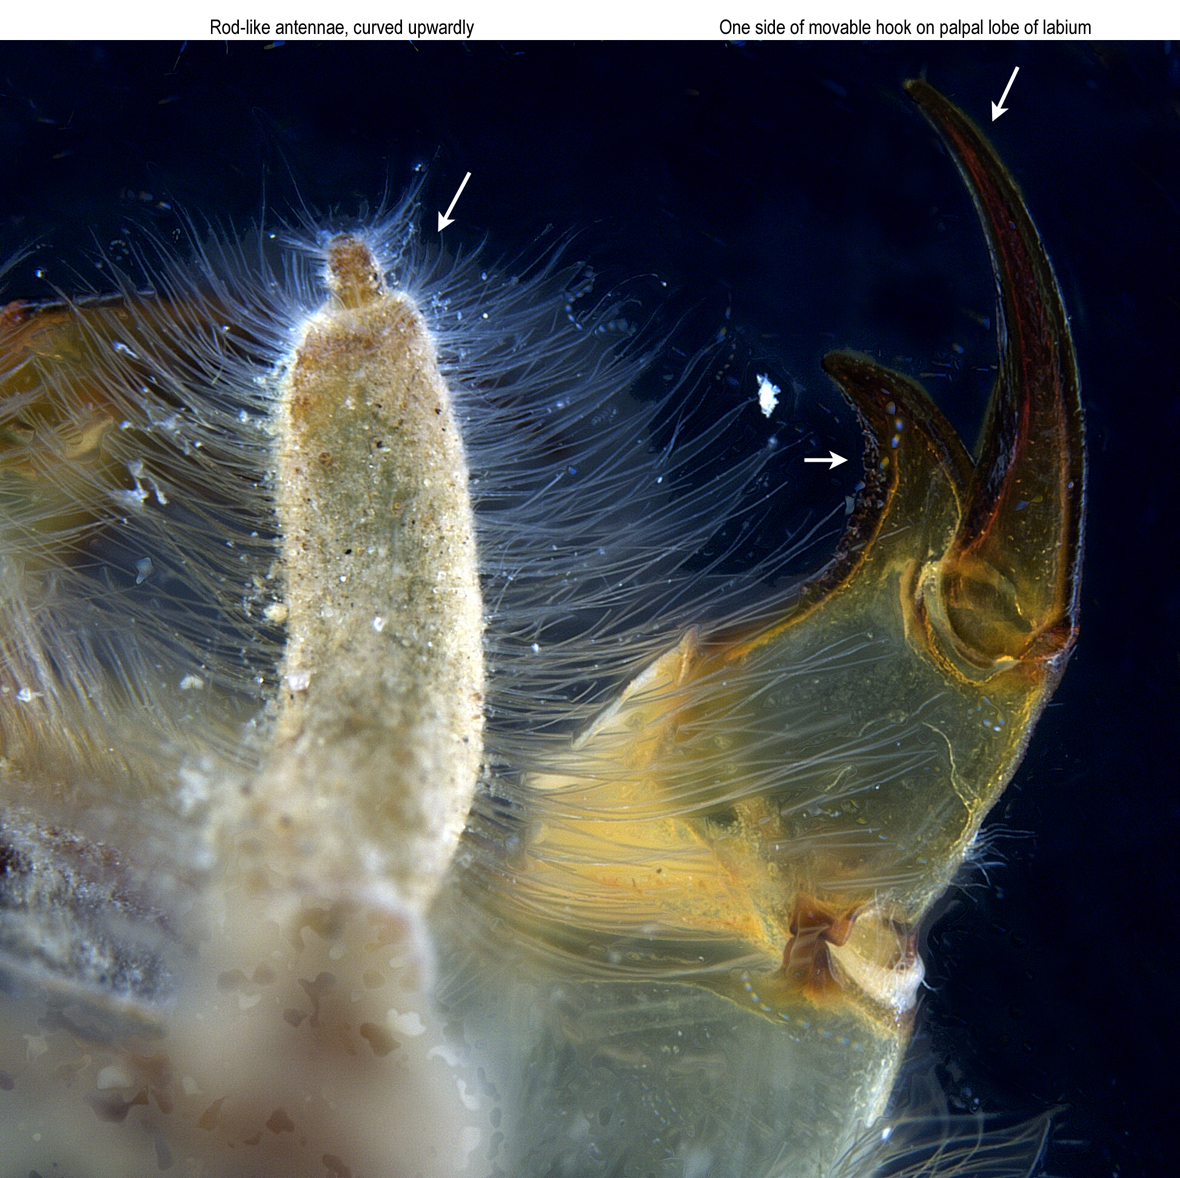This screenshot has width=1180, height=1178.
Task: Click the arrow pointing at the large hook
Action: (x=1005, y=93)
